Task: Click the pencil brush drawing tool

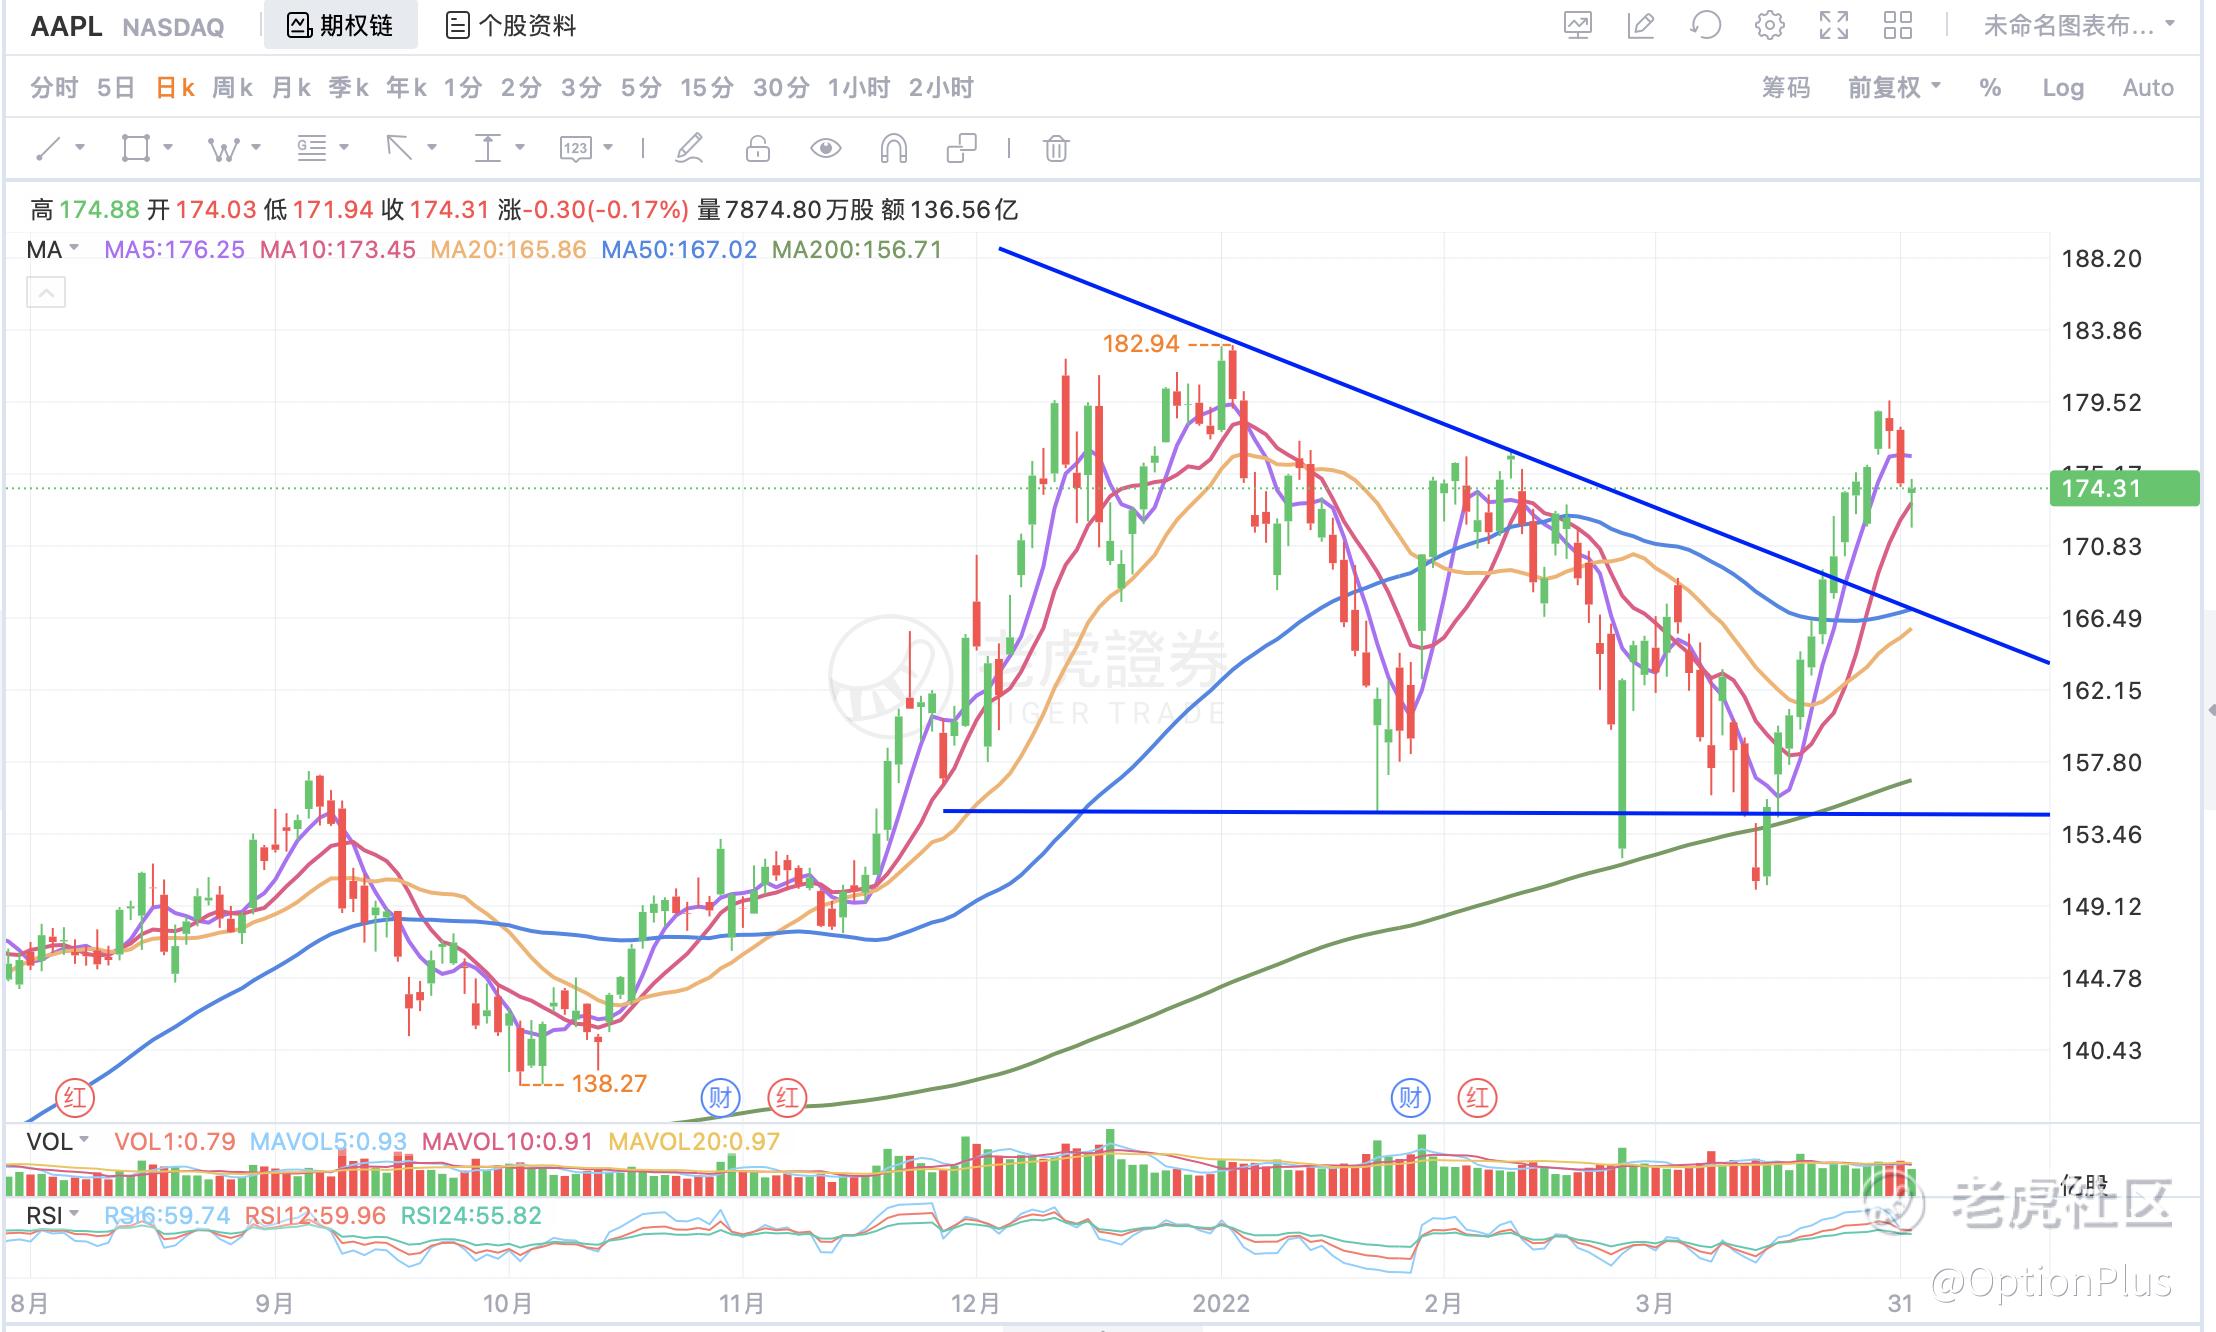Action: 689,149
